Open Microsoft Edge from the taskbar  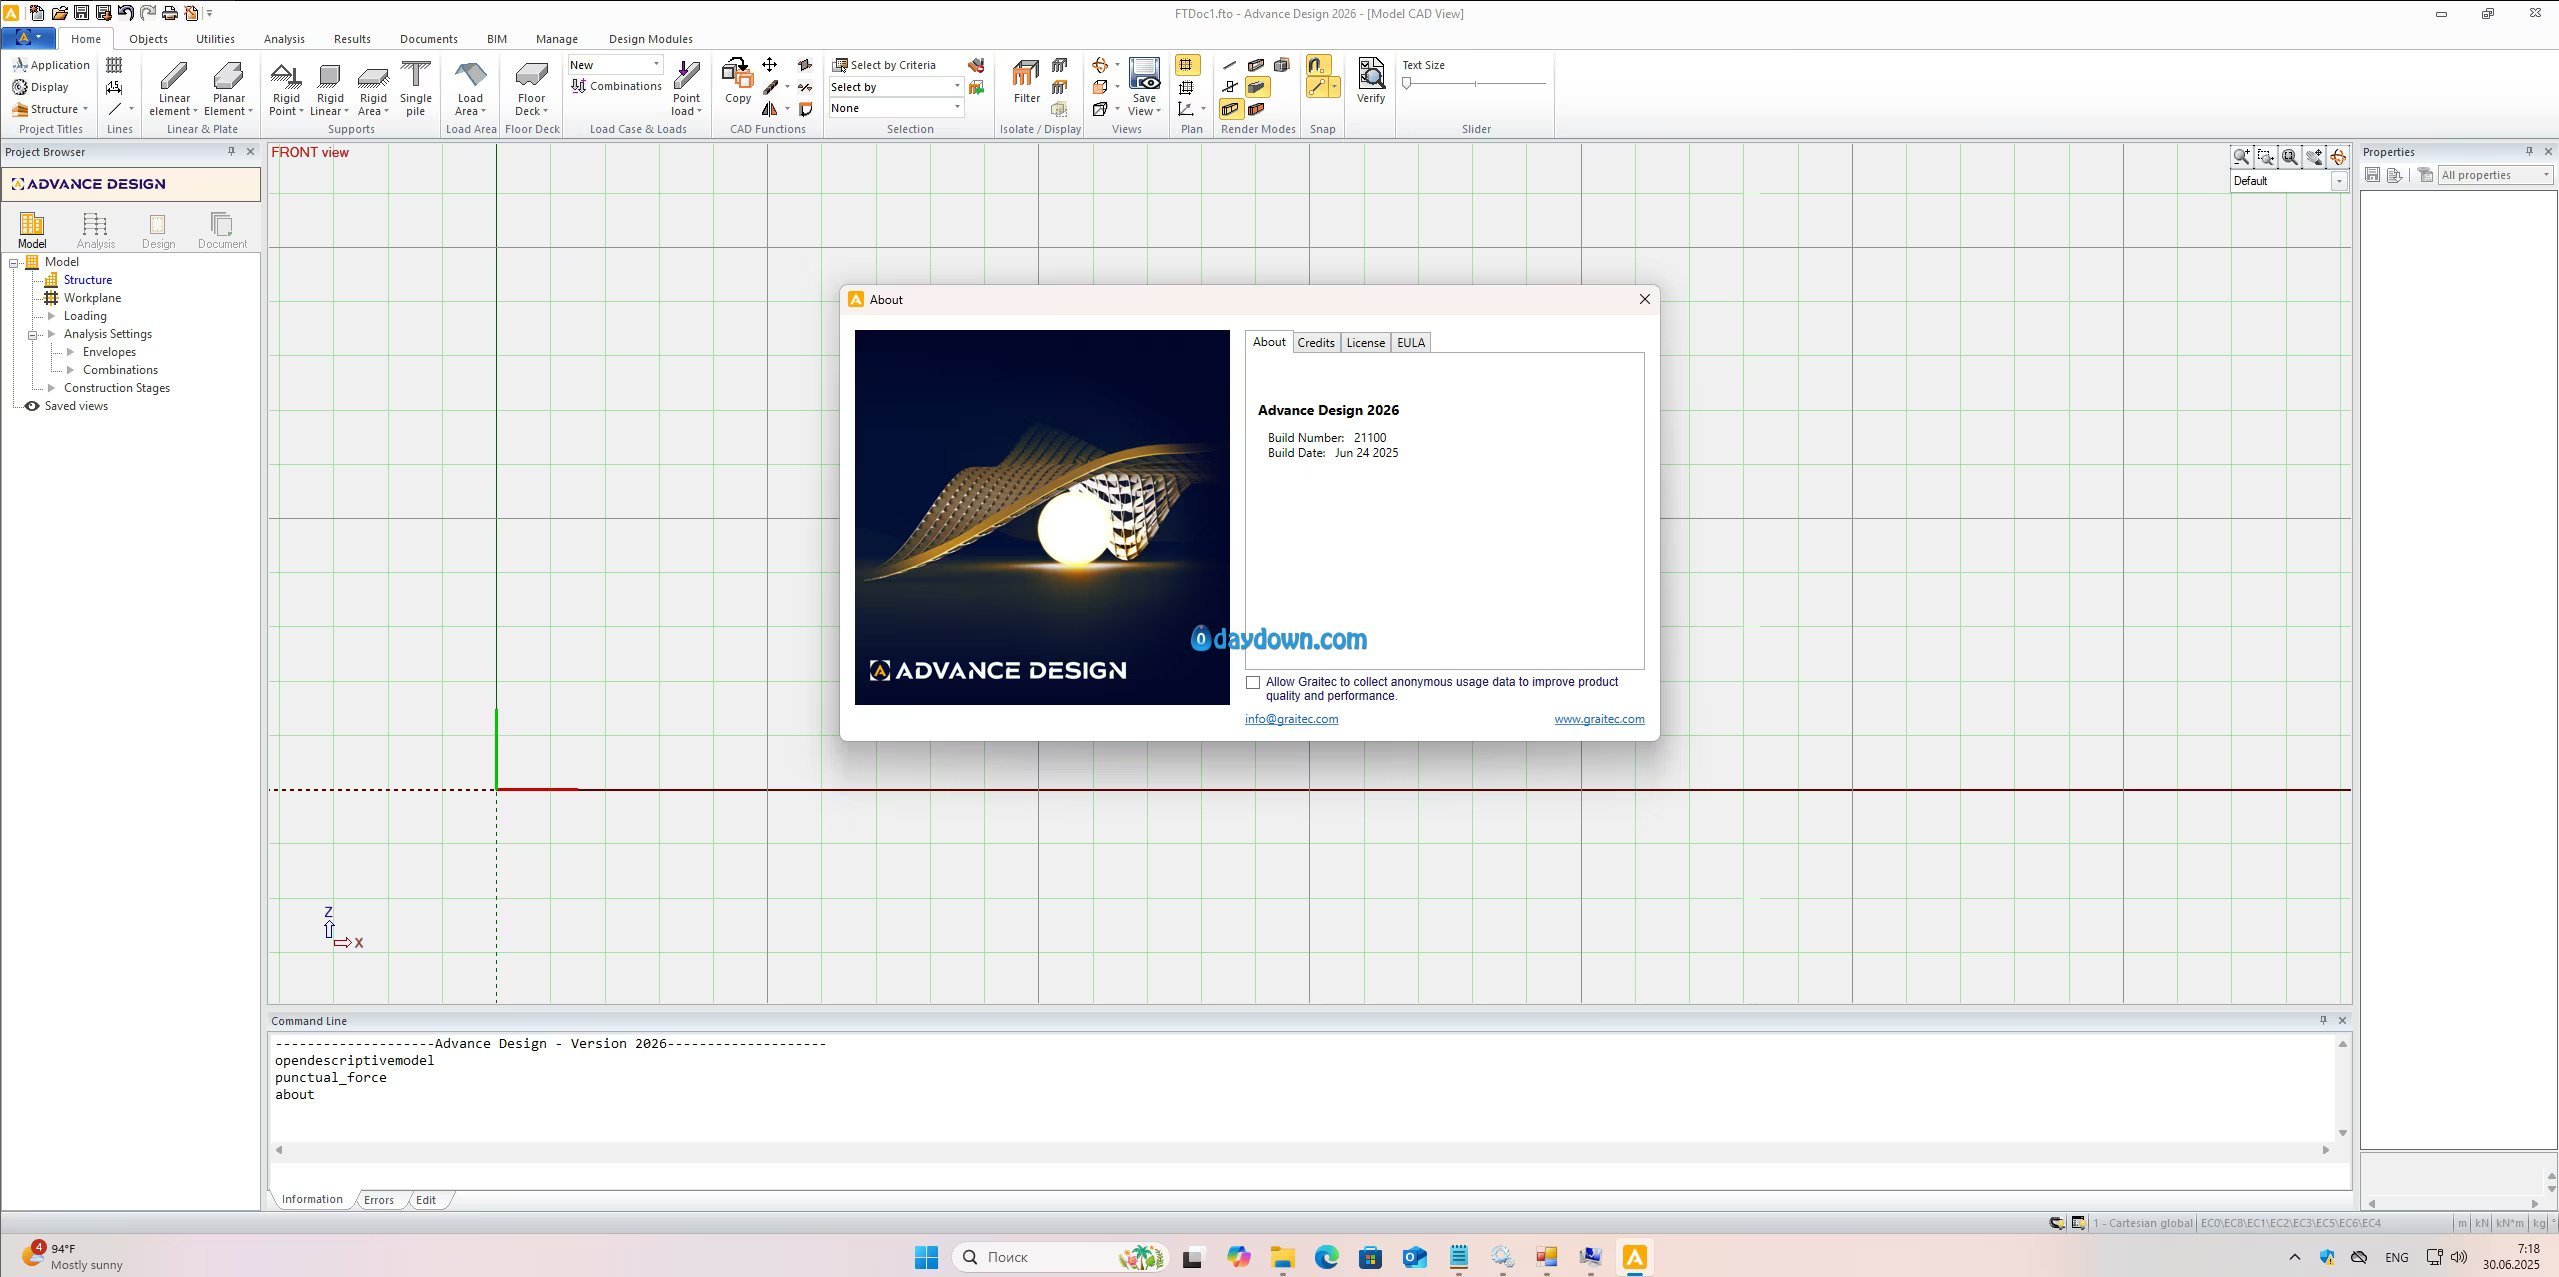click(x=1326, y=1257)
